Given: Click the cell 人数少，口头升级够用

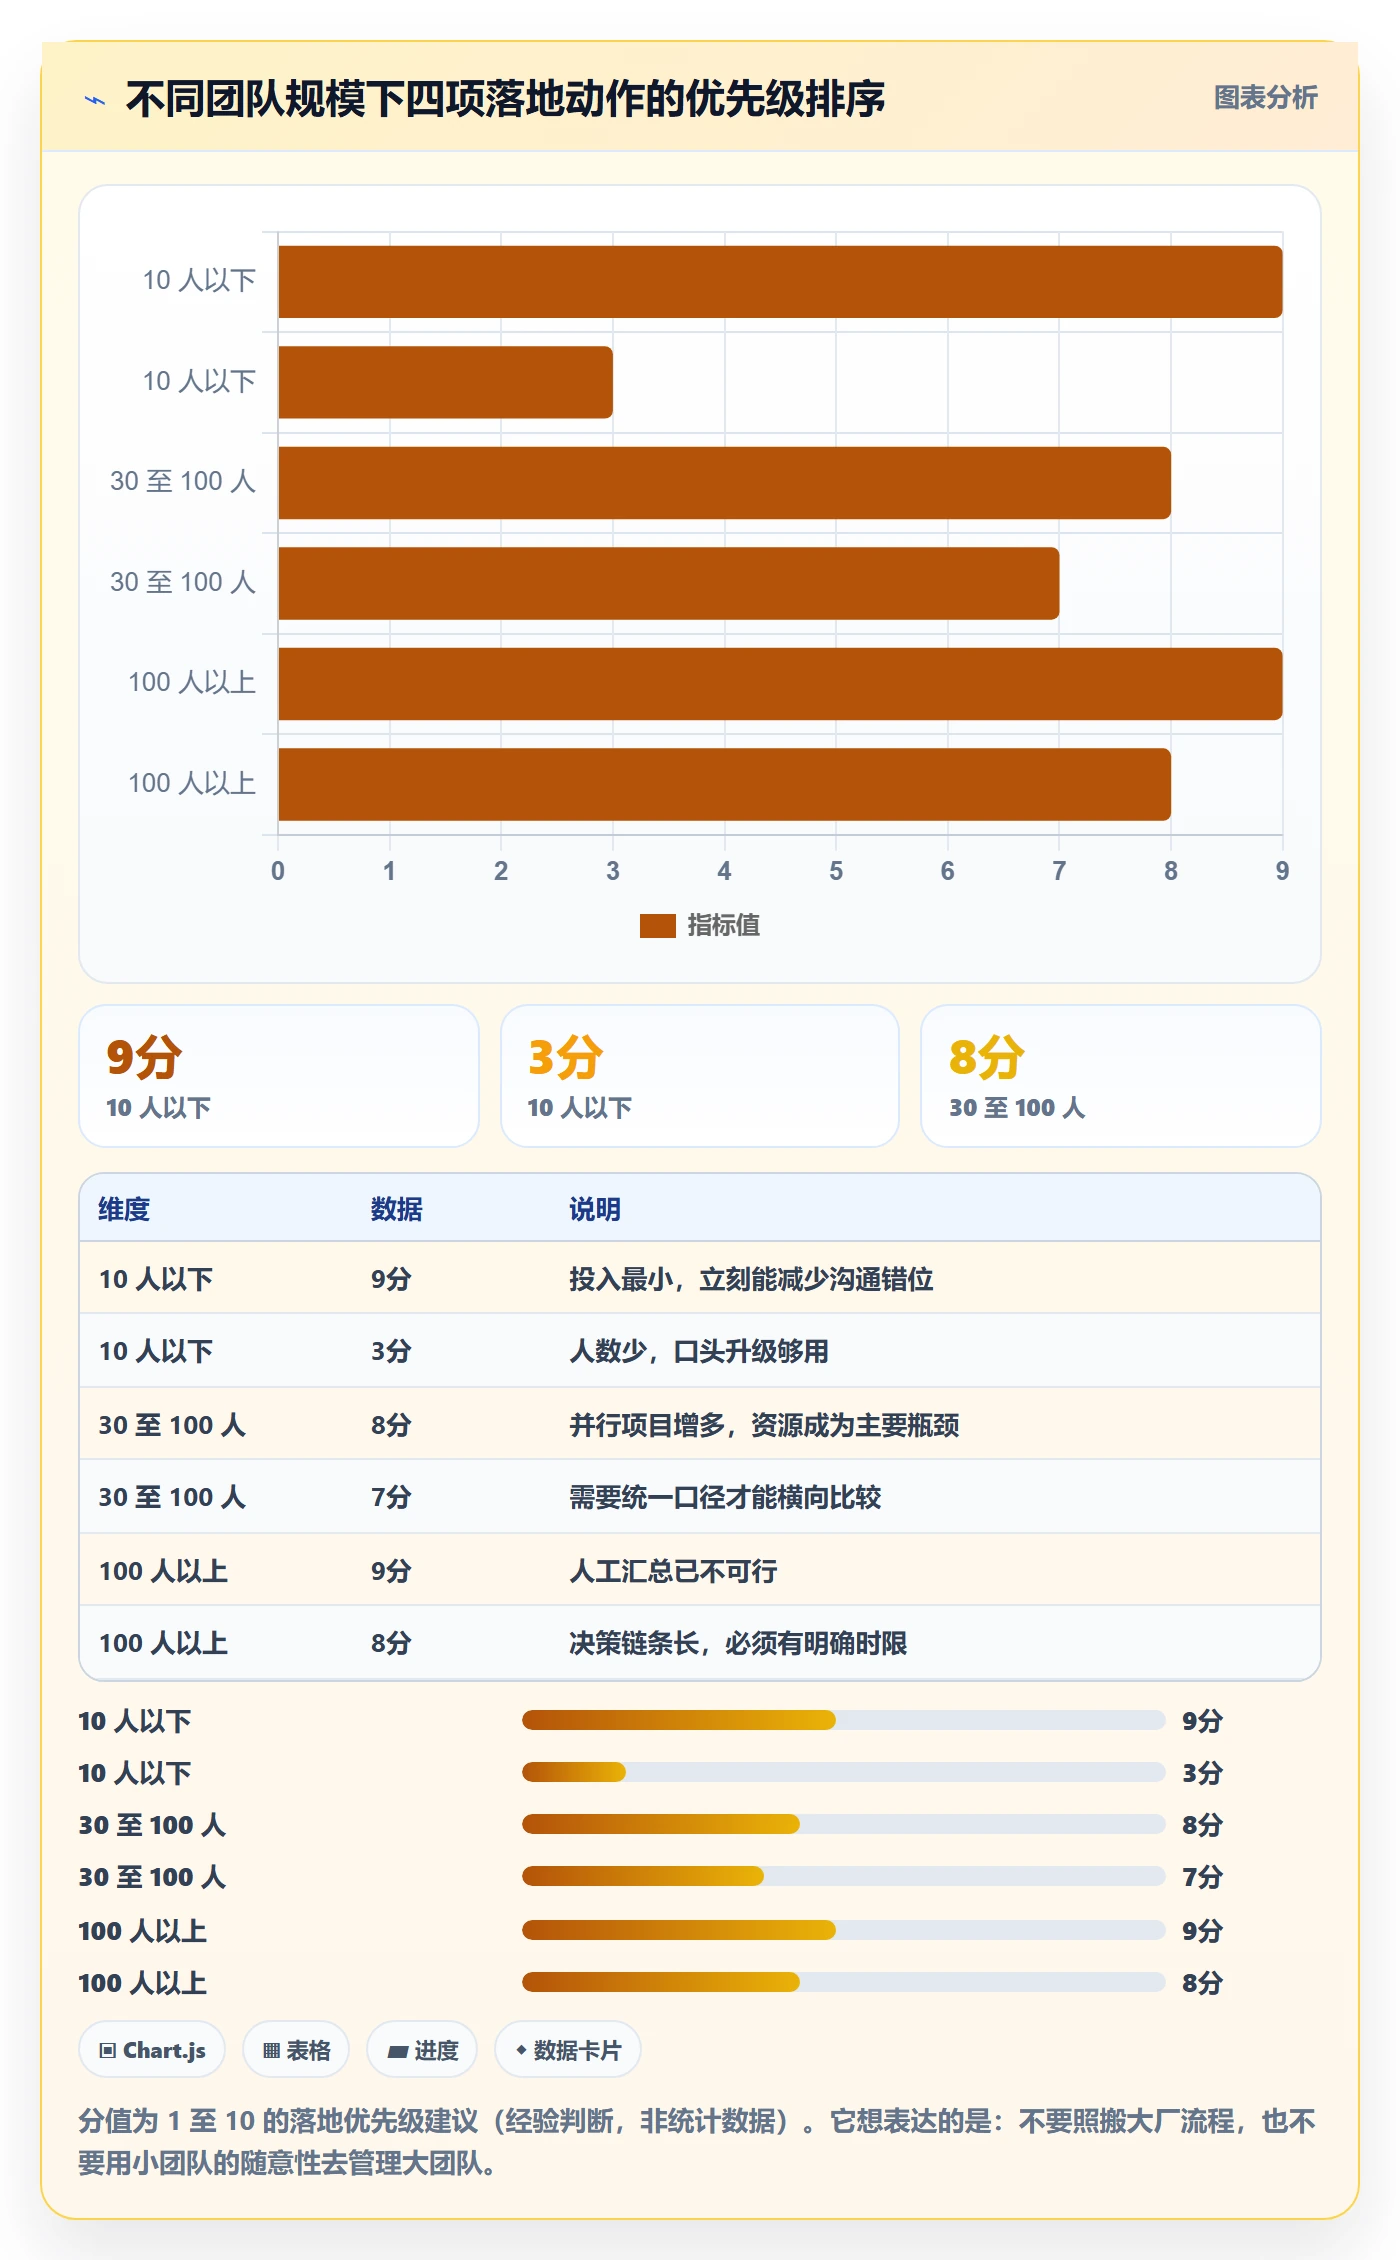Looking at the screenshot, I should coord(699,1351).
